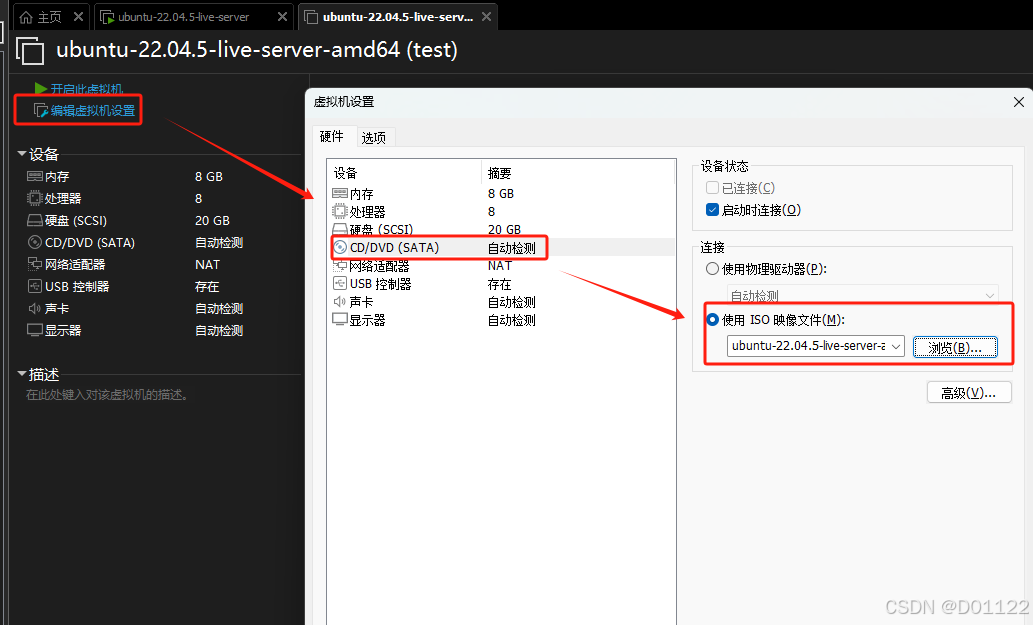Collapse the 设备 section in sidebar
The height and width of the screenshot is (625, 1033).
22,153
